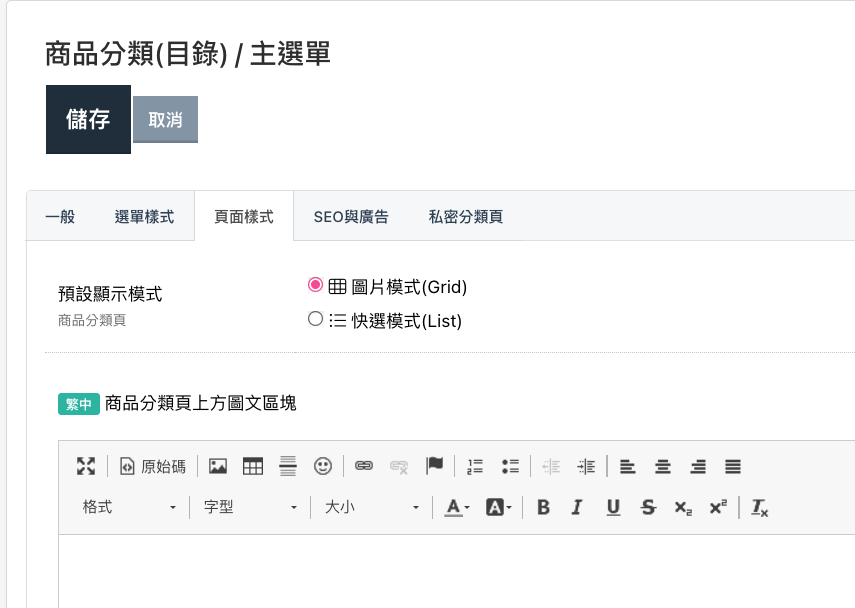Open the 私密分類頁 tab
Image resolution: width=855 pixels, height=608 pixels.
(x=466, y=216)
